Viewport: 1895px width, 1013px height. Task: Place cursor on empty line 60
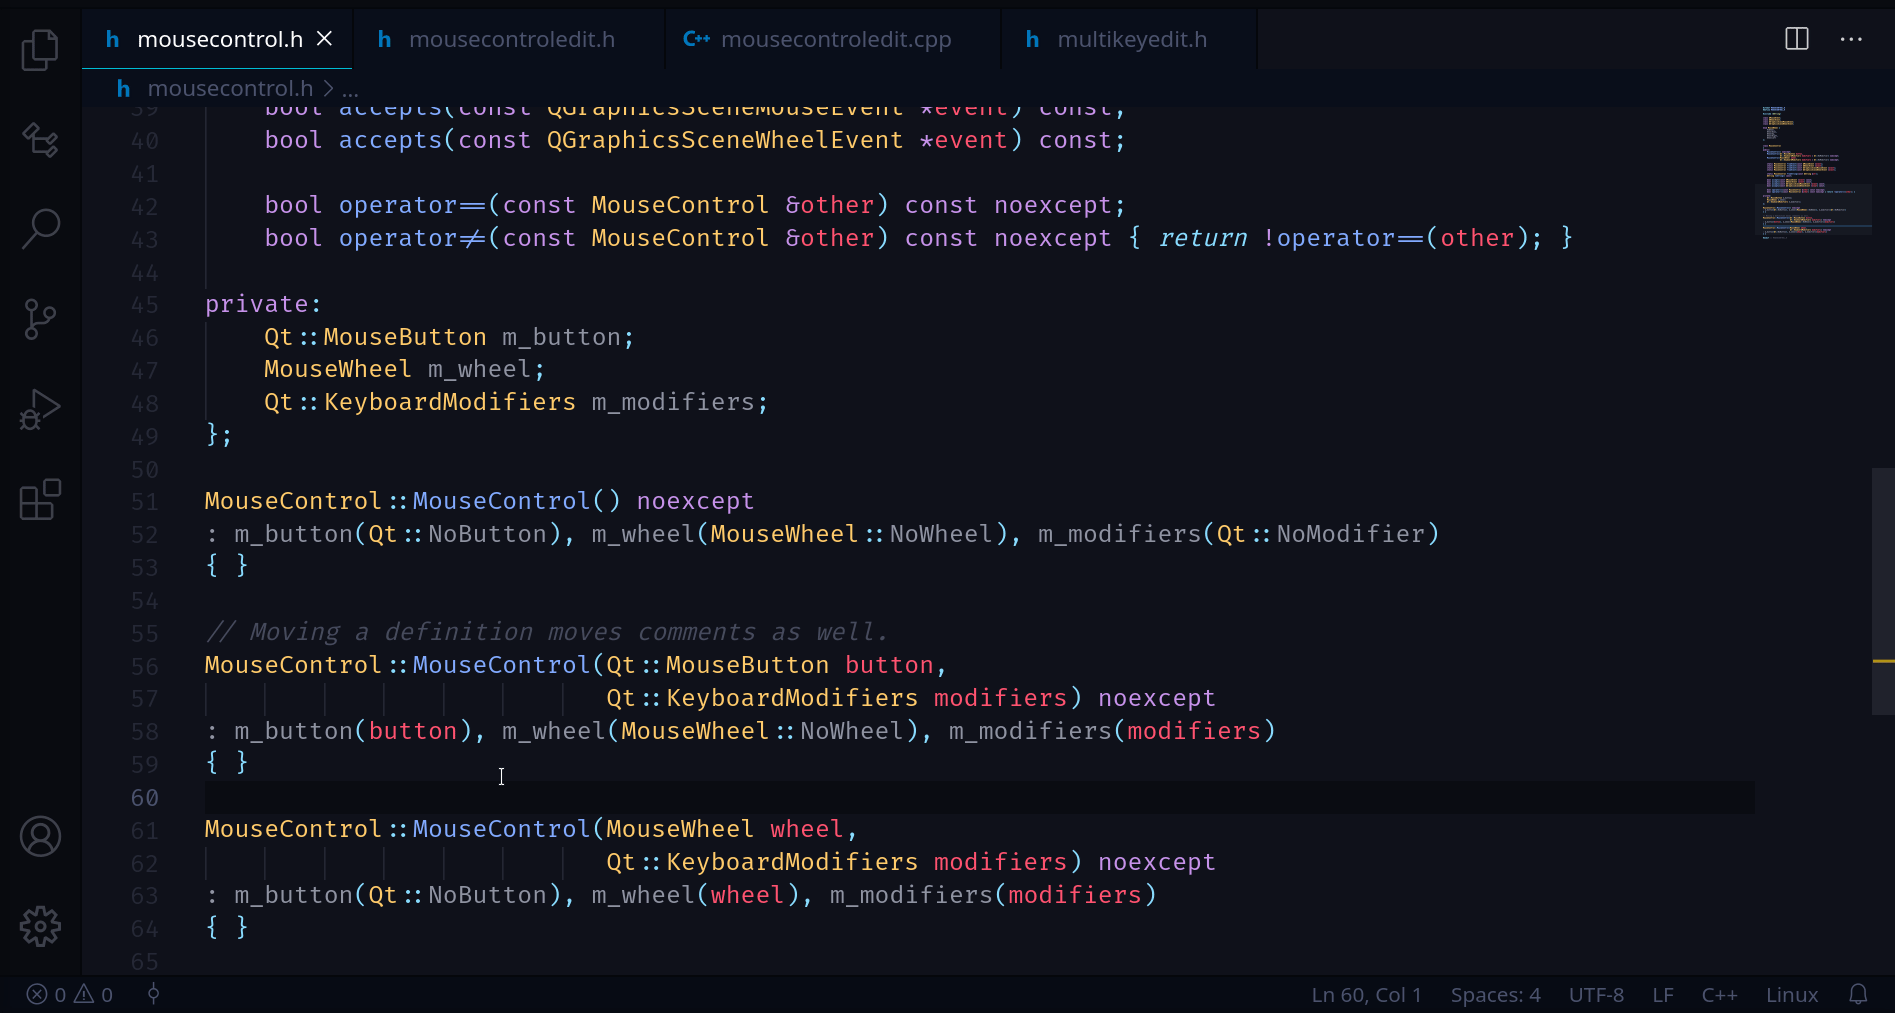coord(979,797)
